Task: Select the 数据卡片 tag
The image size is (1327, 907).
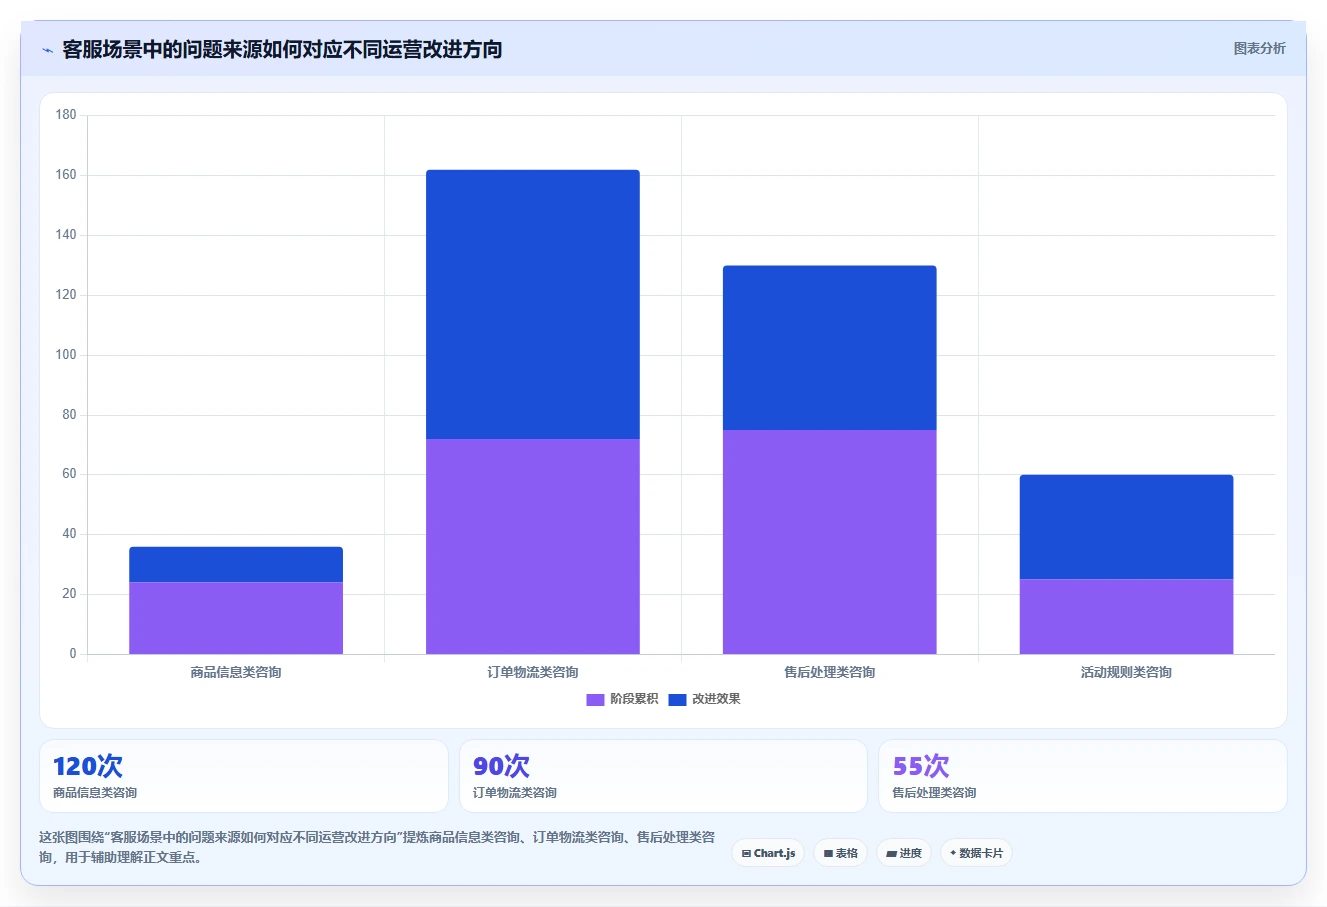Action: tap(976, 853)
